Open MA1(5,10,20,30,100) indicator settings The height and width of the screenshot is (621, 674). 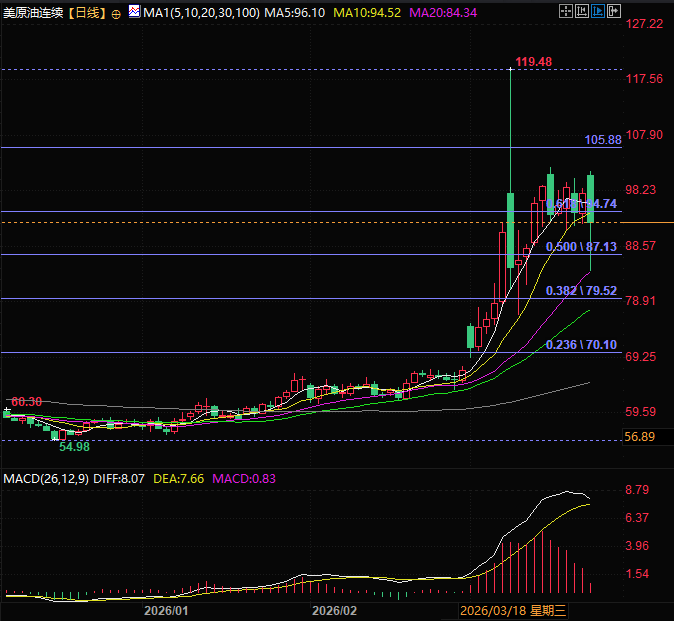[202, 13]
